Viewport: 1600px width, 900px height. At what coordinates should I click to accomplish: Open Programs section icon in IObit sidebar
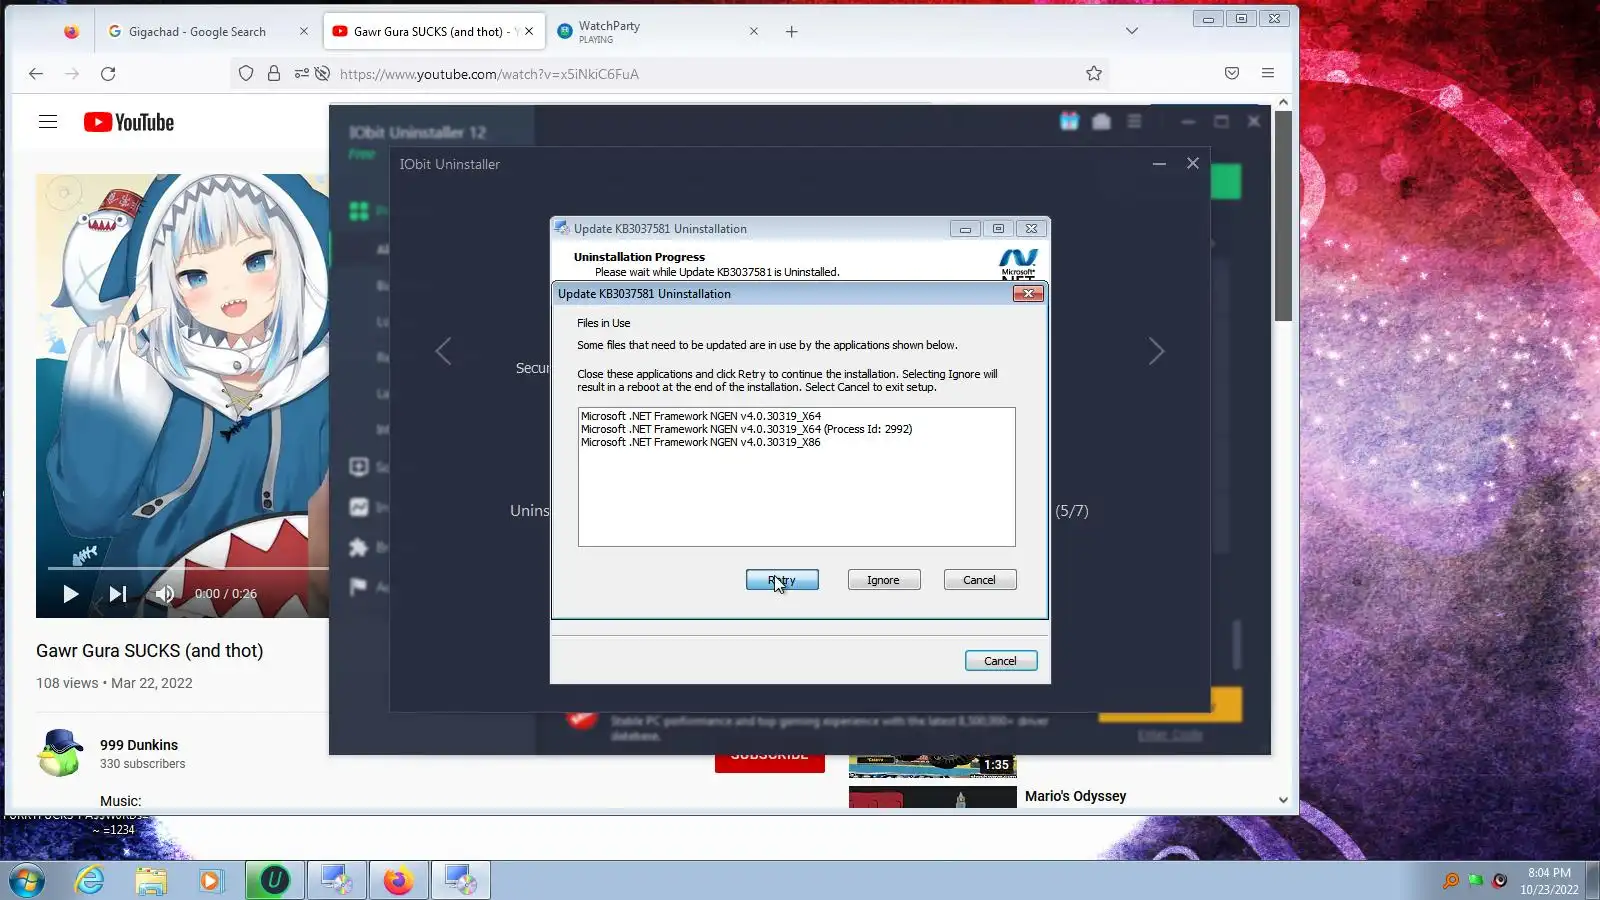tap(359, 211)
